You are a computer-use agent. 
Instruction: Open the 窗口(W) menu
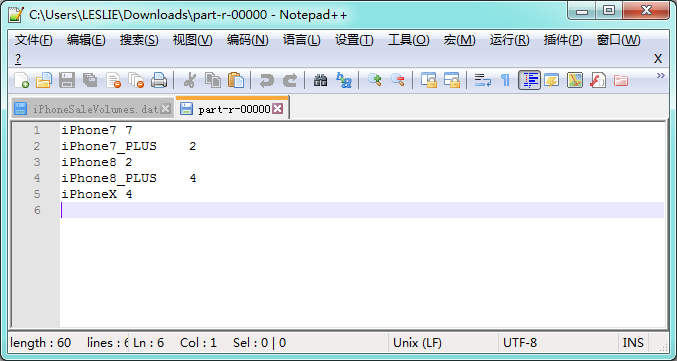click(x=618, y=41)
